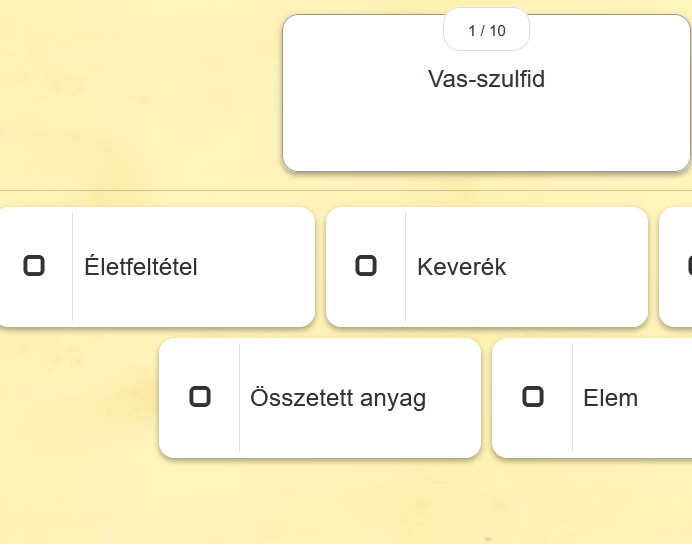Image resolution: width=692 pixels, height=545 pixels.
Task: Click the 1 / 10 question counter
Action: tap(486, 30)
